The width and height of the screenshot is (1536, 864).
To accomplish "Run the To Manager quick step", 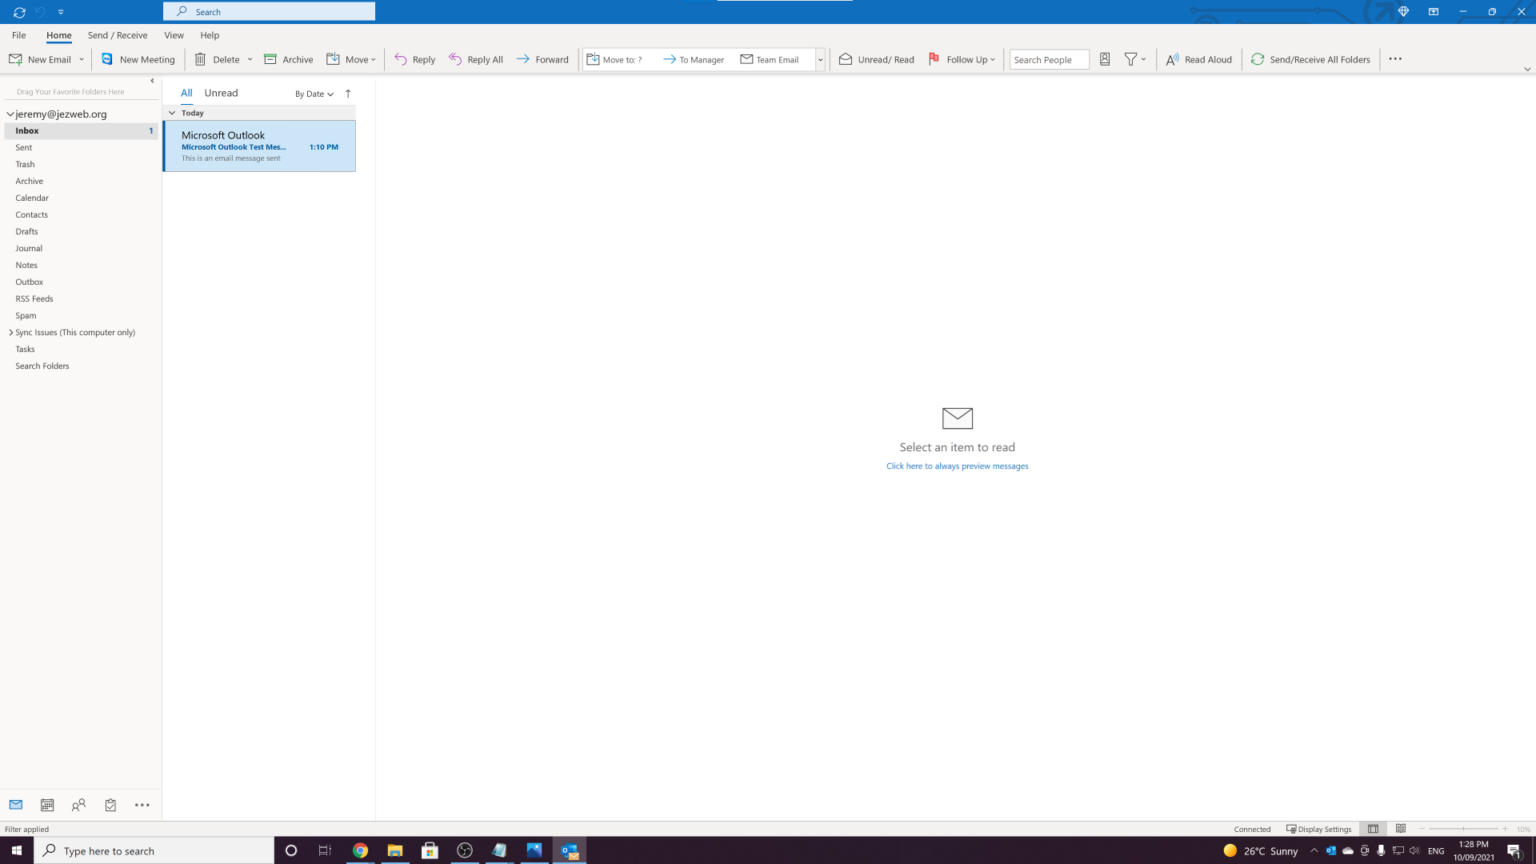I will [x=693, y=59].
